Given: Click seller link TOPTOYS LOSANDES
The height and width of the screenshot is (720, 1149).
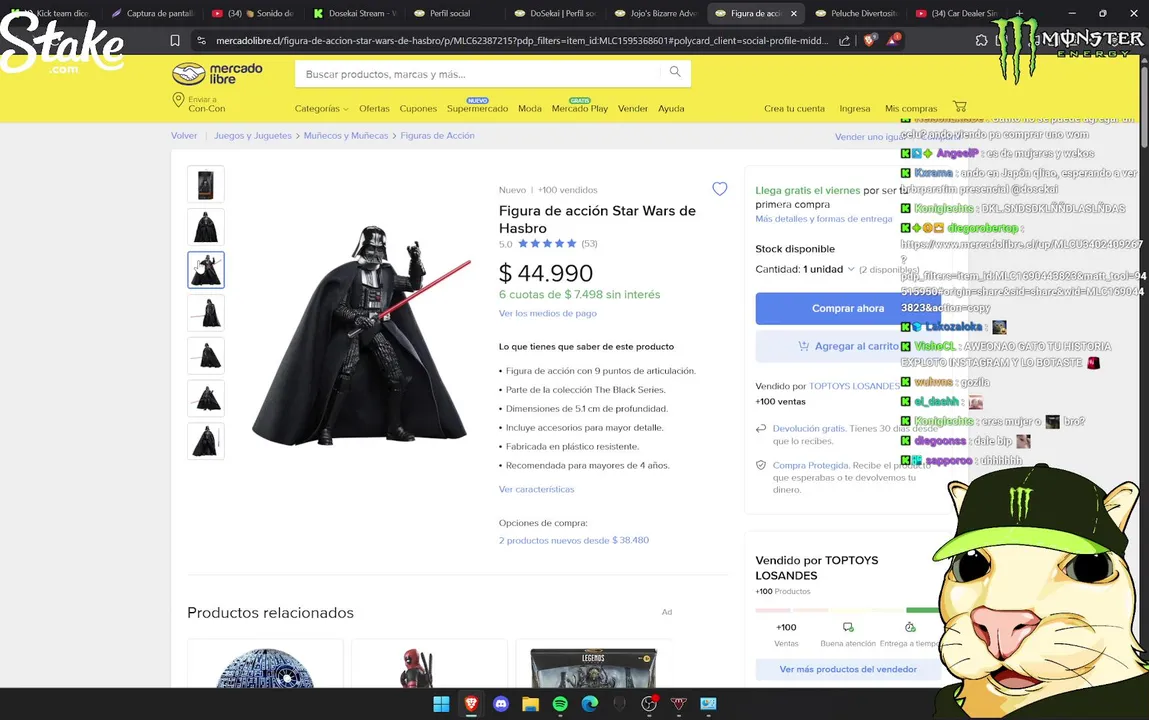Looking at the screenshot, I should point(854,386).
